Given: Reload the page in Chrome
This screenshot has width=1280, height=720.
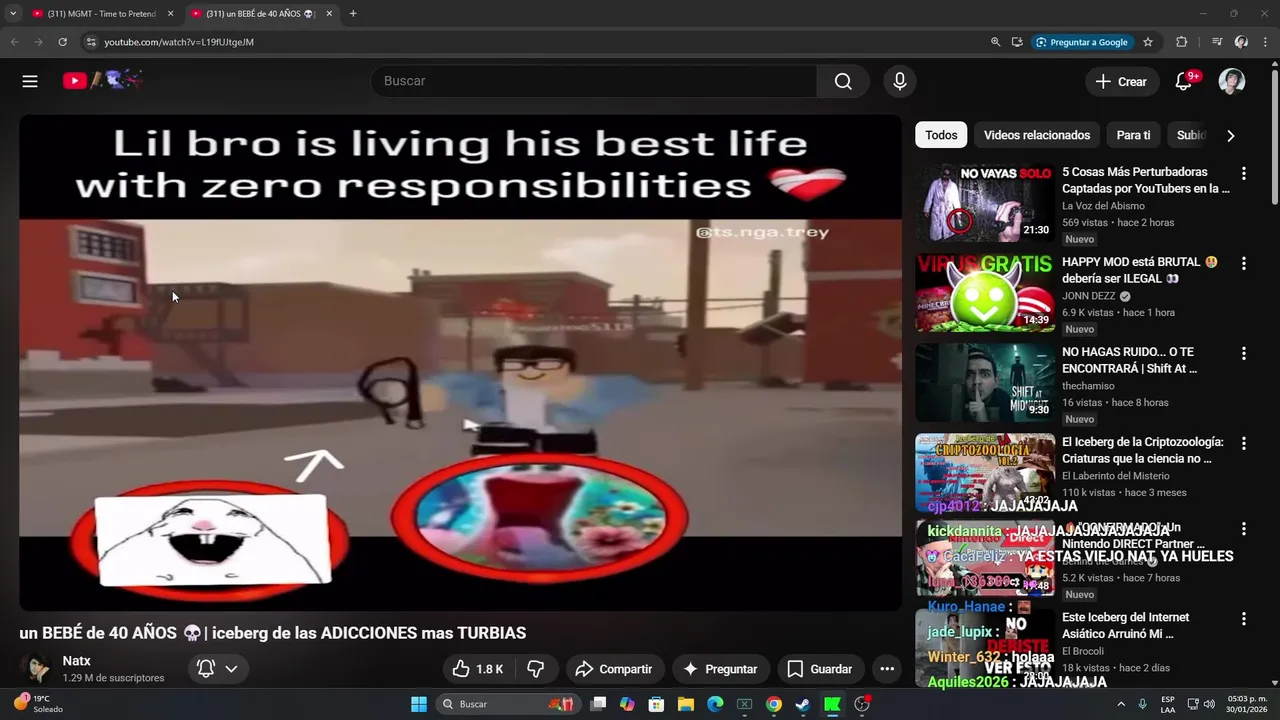Looking at the screenshot, I should (x=62, y=42).
